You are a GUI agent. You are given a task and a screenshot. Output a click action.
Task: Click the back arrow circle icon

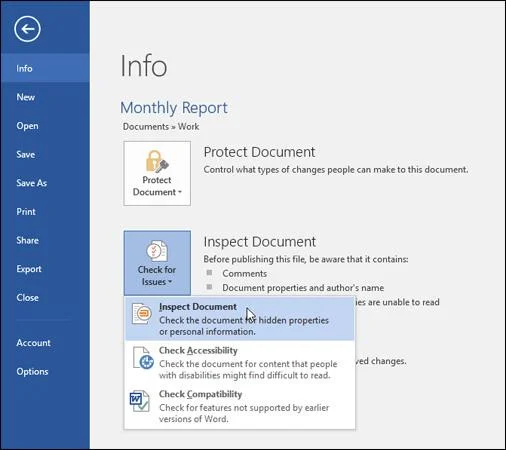pyautogui.click(x=27, y=29)
